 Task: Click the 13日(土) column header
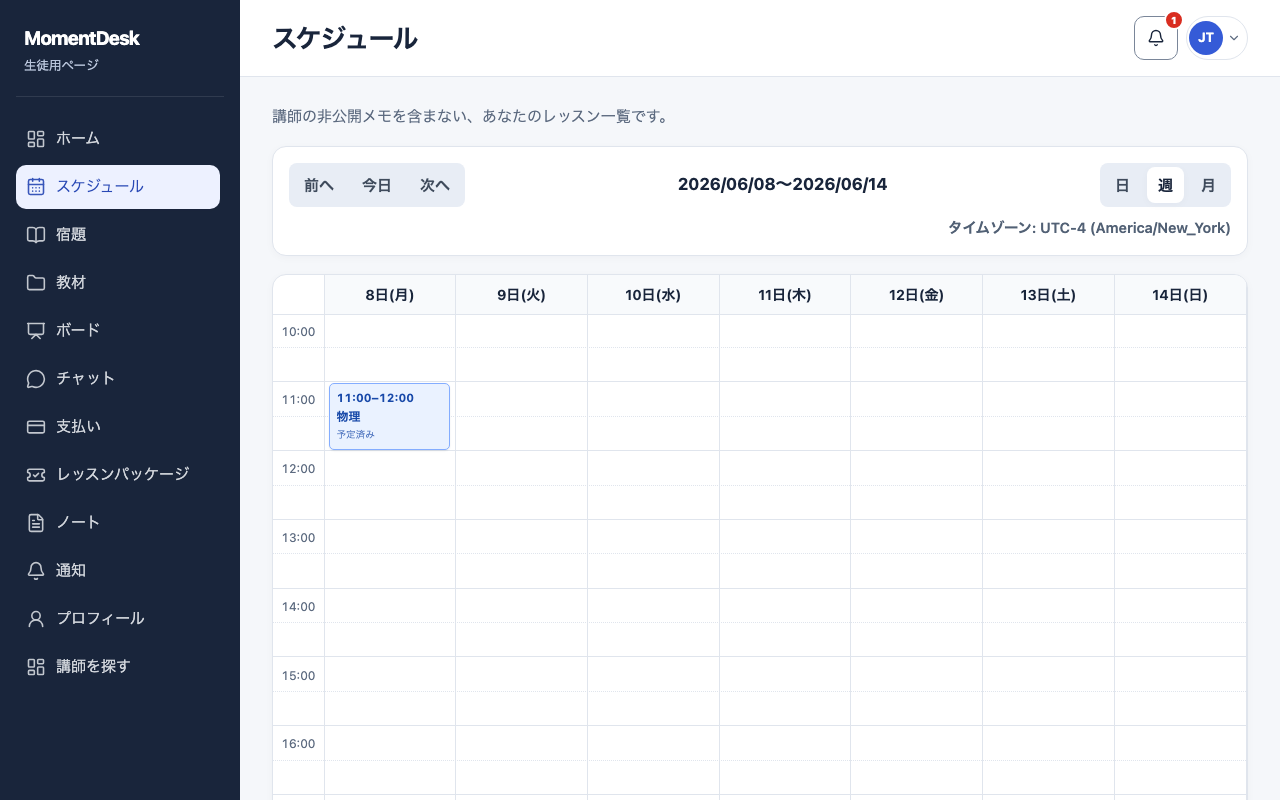1048,295
